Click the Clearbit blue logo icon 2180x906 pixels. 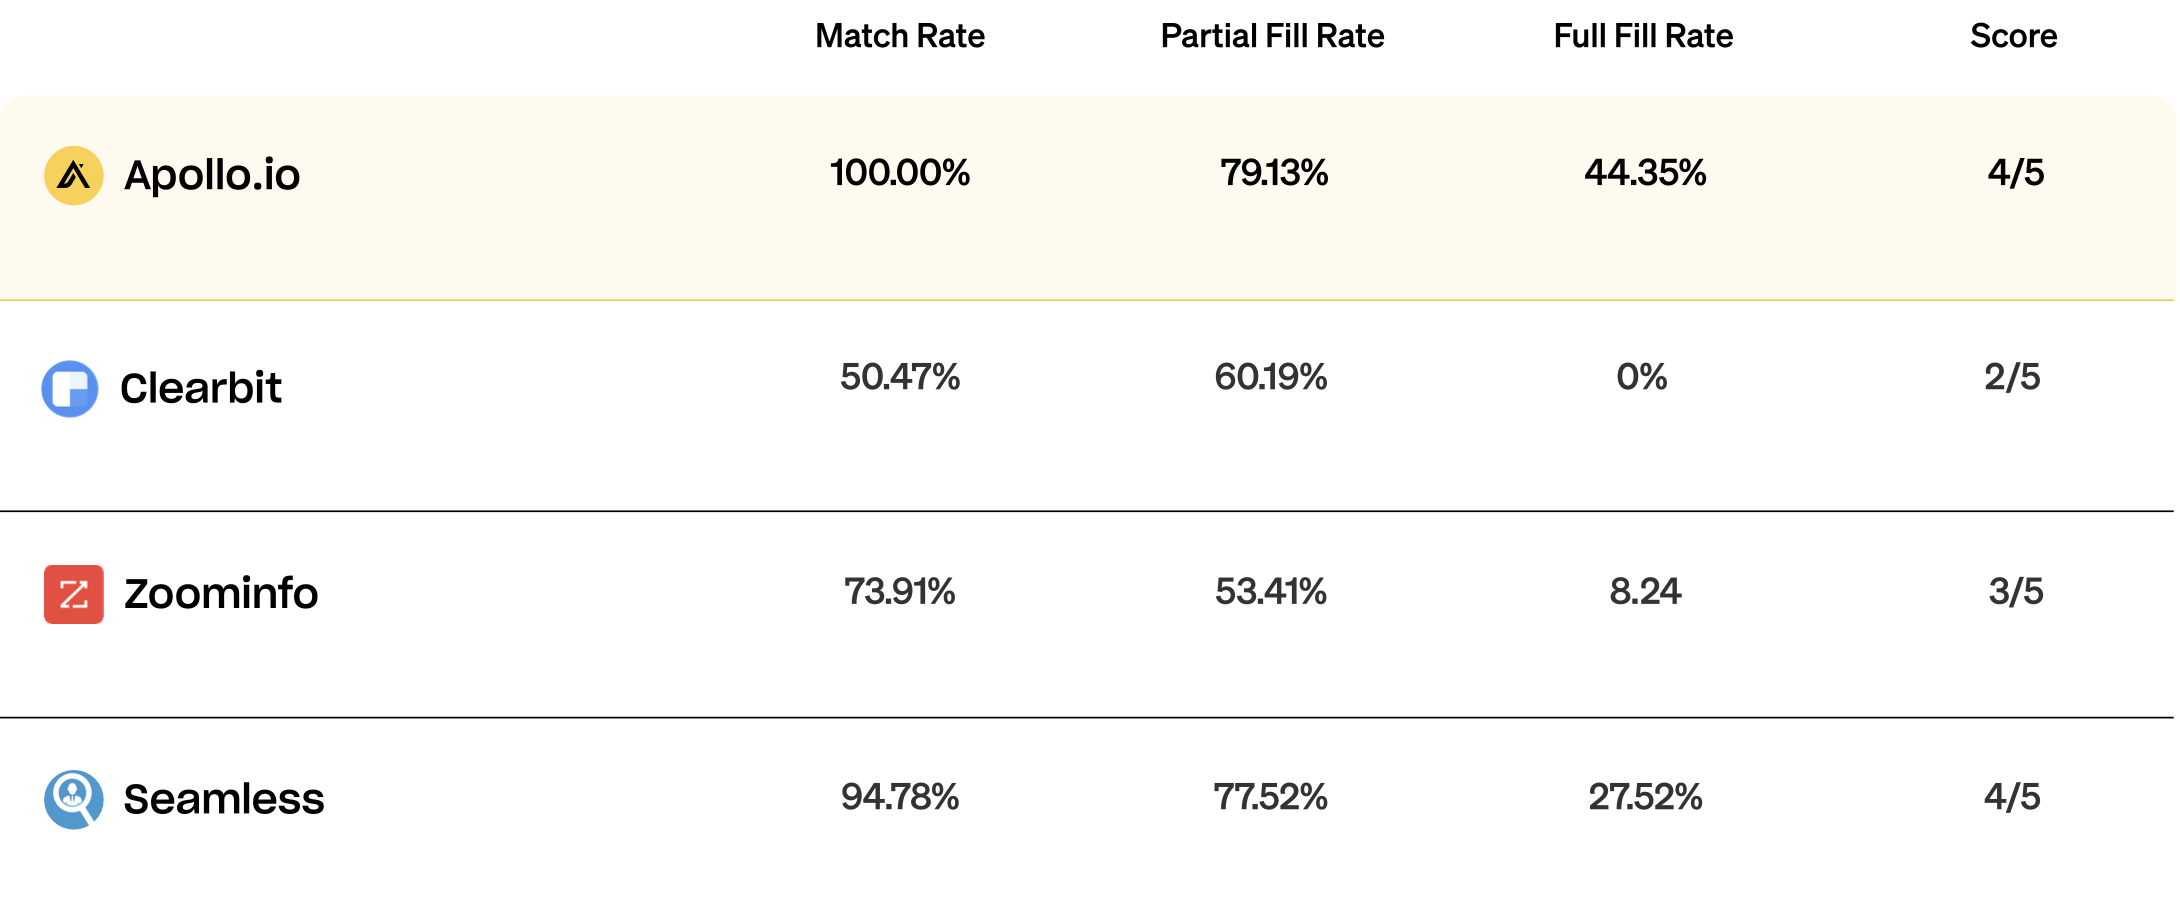pyautogui.click(x=70, y=389)
